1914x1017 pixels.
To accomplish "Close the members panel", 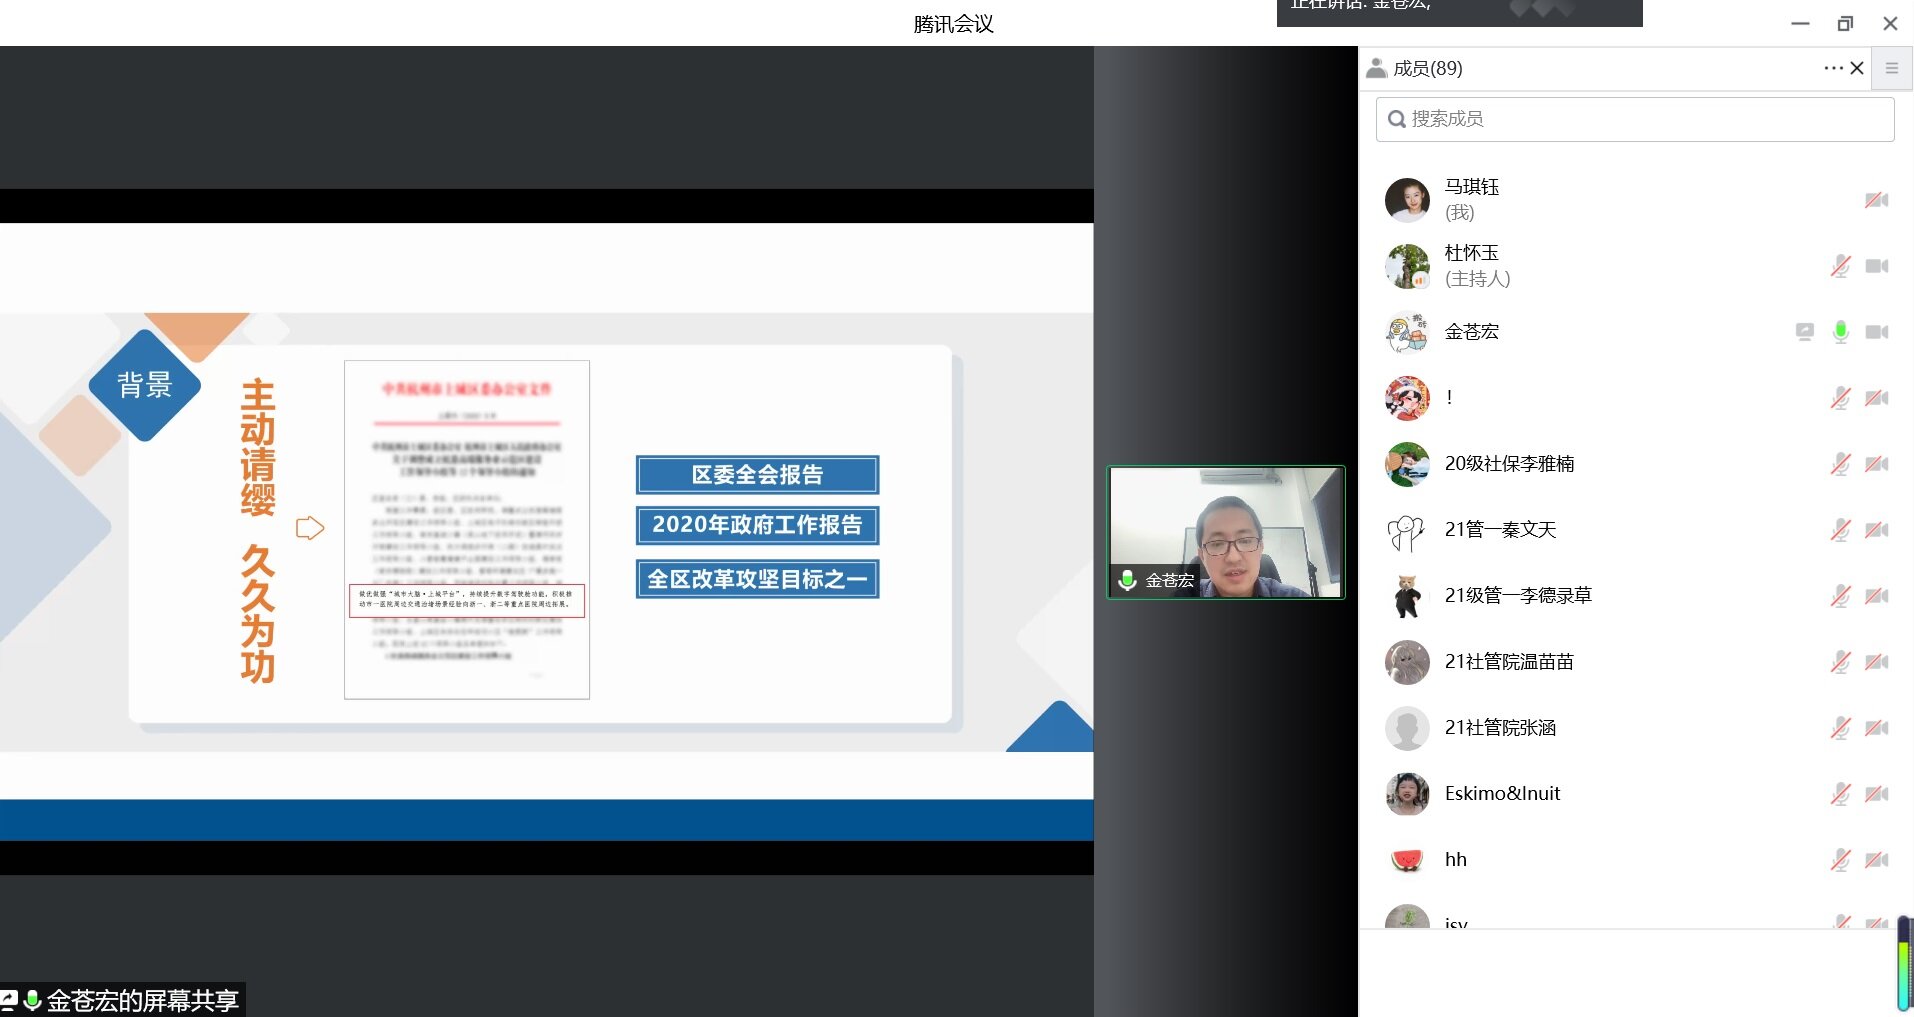I will click(1857, 68).
